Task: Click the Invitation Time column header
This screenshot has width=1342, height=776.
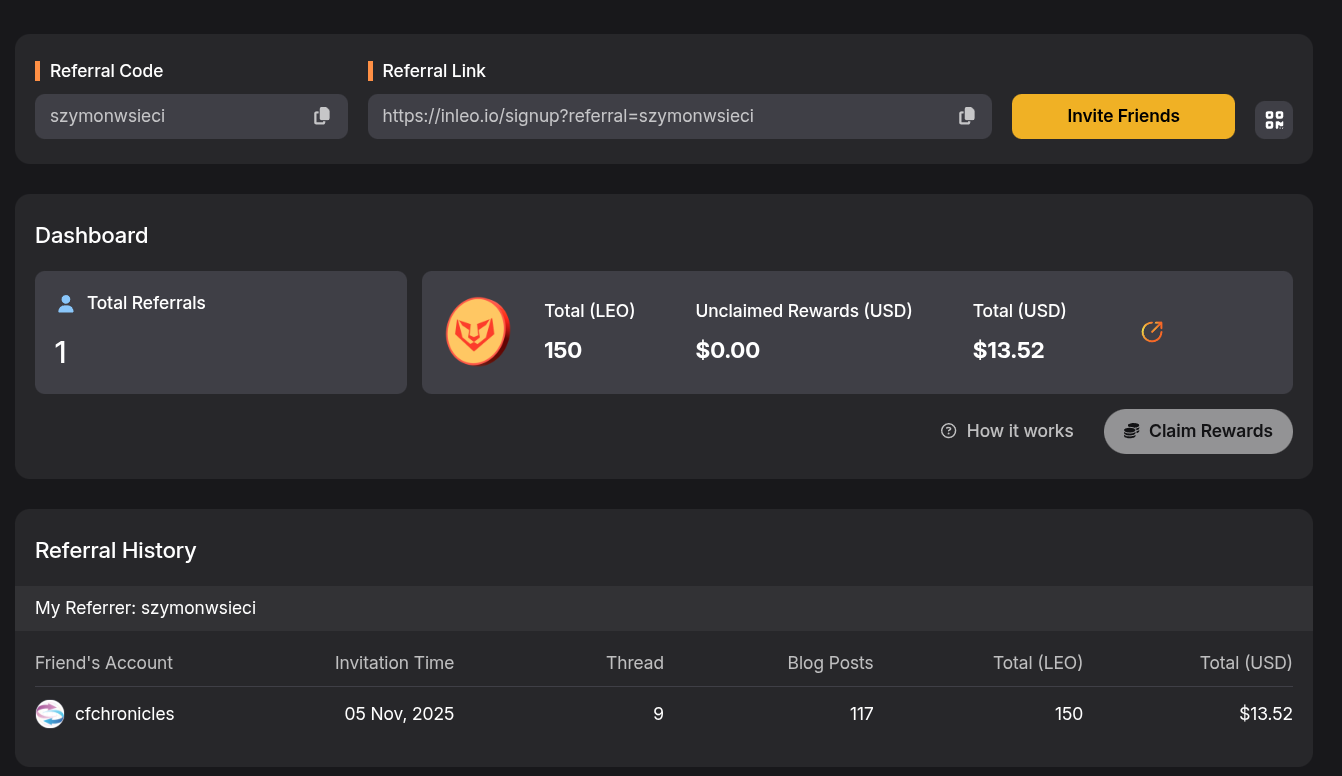Action: pos(394,663)
